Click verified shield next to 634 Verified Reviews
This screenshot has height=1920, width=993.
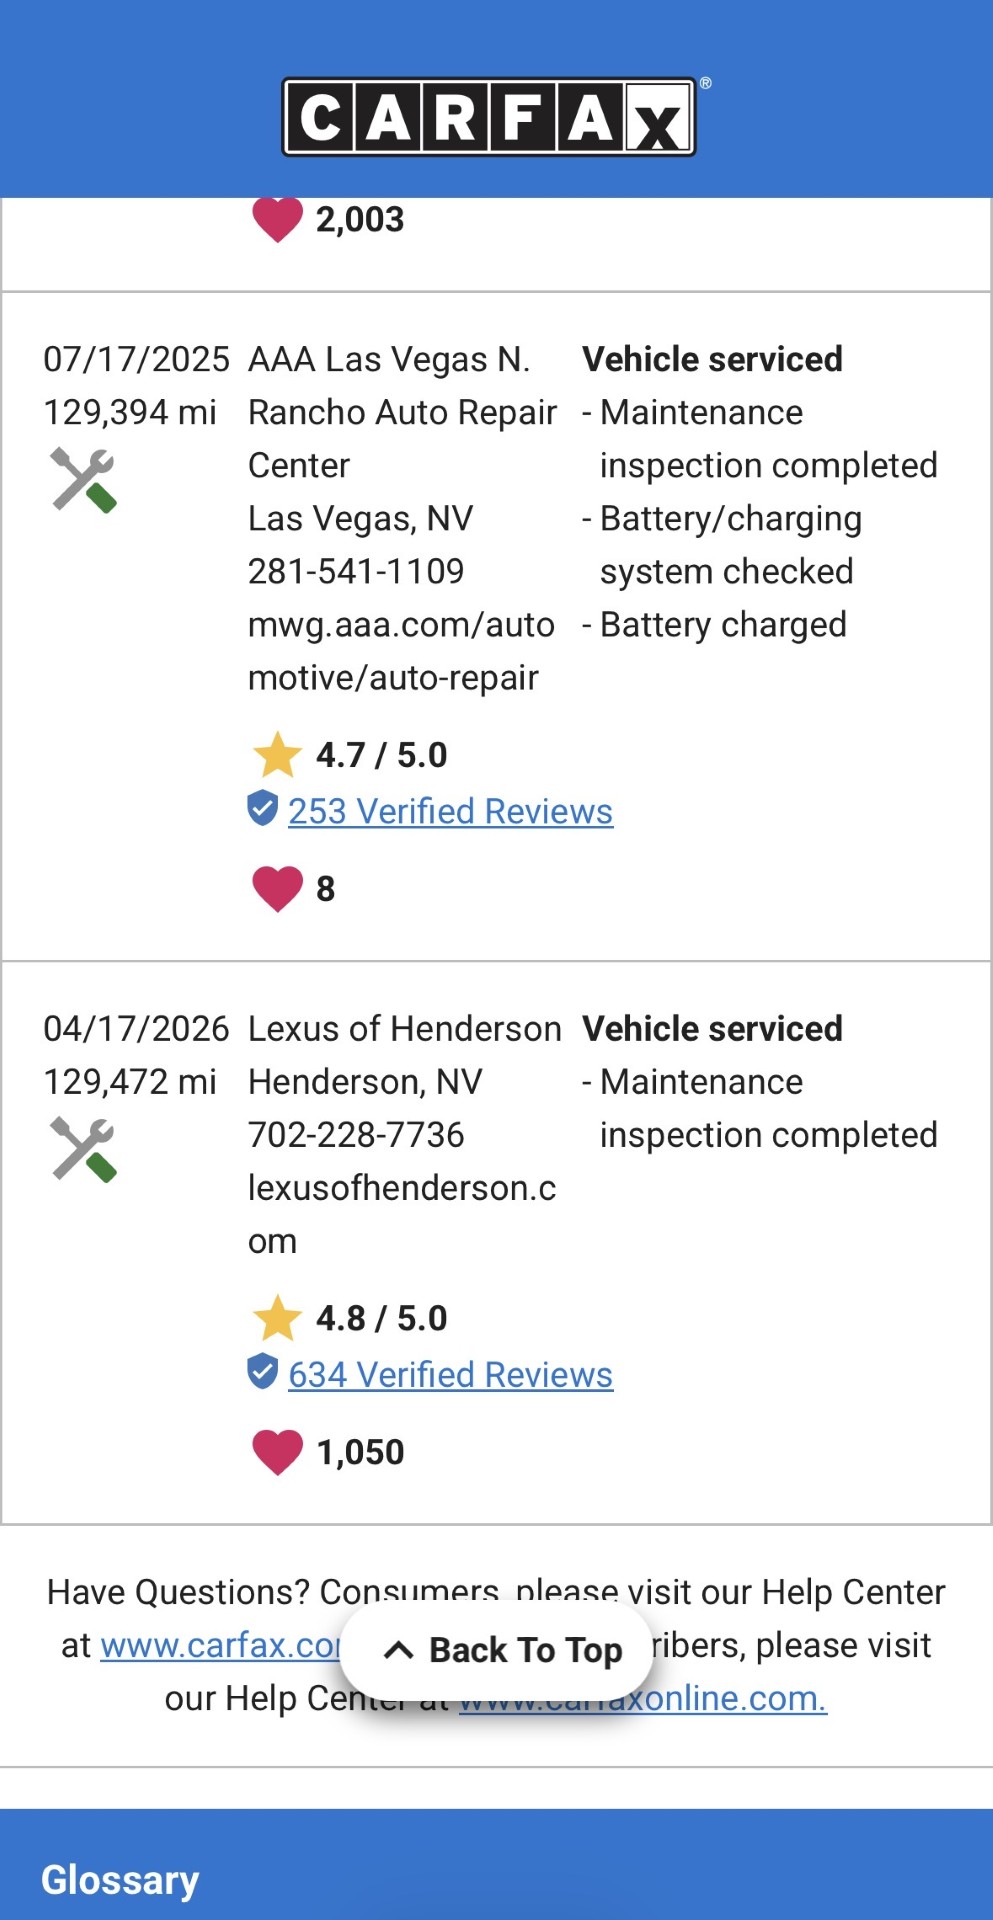(262, 1371)
